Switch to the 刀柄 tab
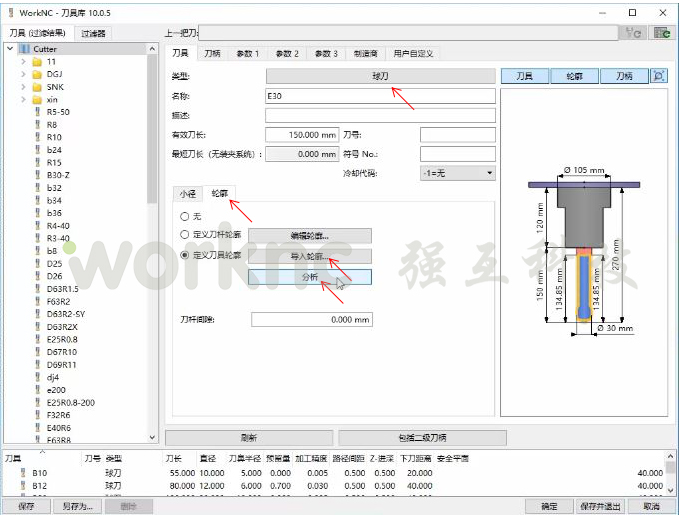This screenshot has width=681, height=516. 212,53
